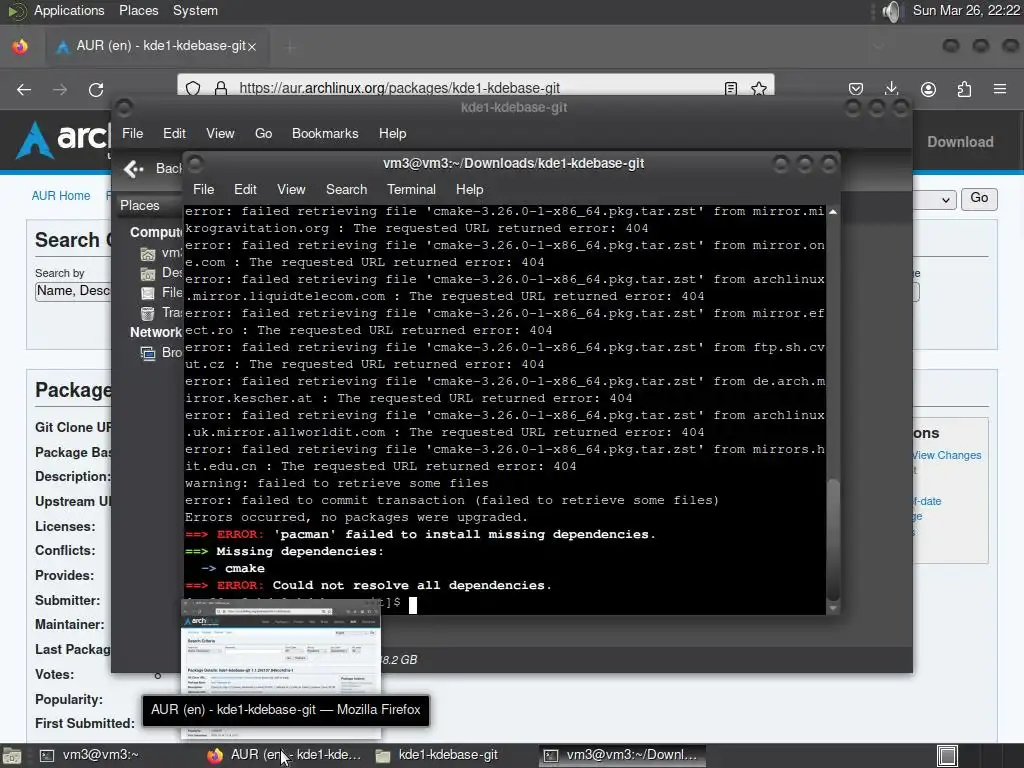The image size is (1024, 768).
Task: Click the Download link in Arch header
Action: coord(960,142)
